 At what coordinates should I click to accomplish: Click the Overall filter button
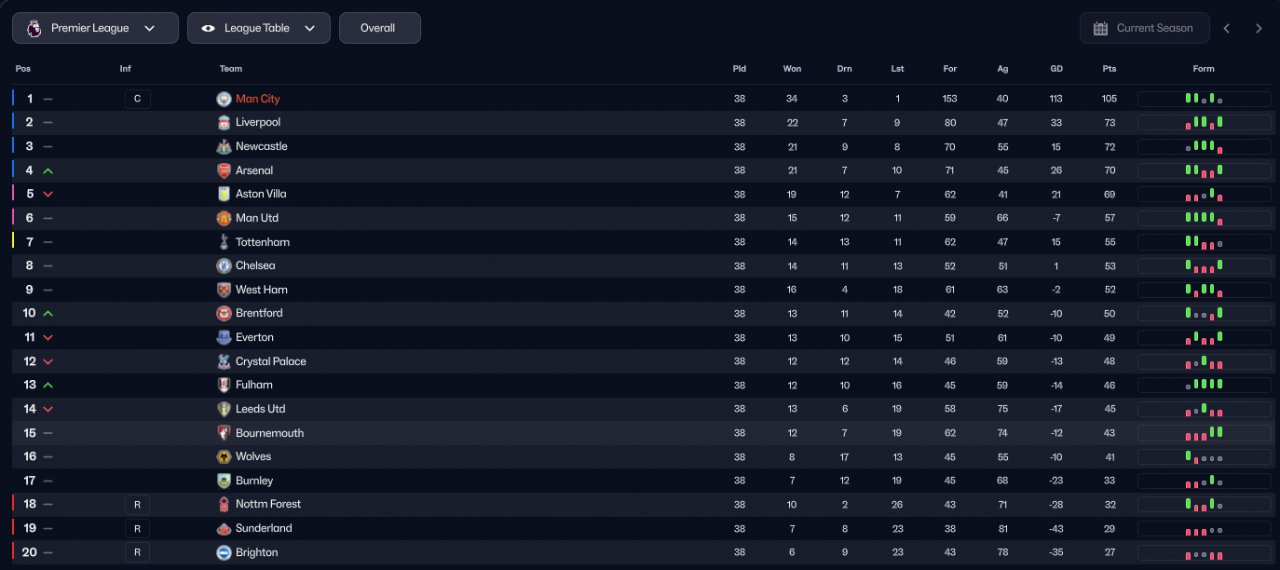click(x=379, y=28)
